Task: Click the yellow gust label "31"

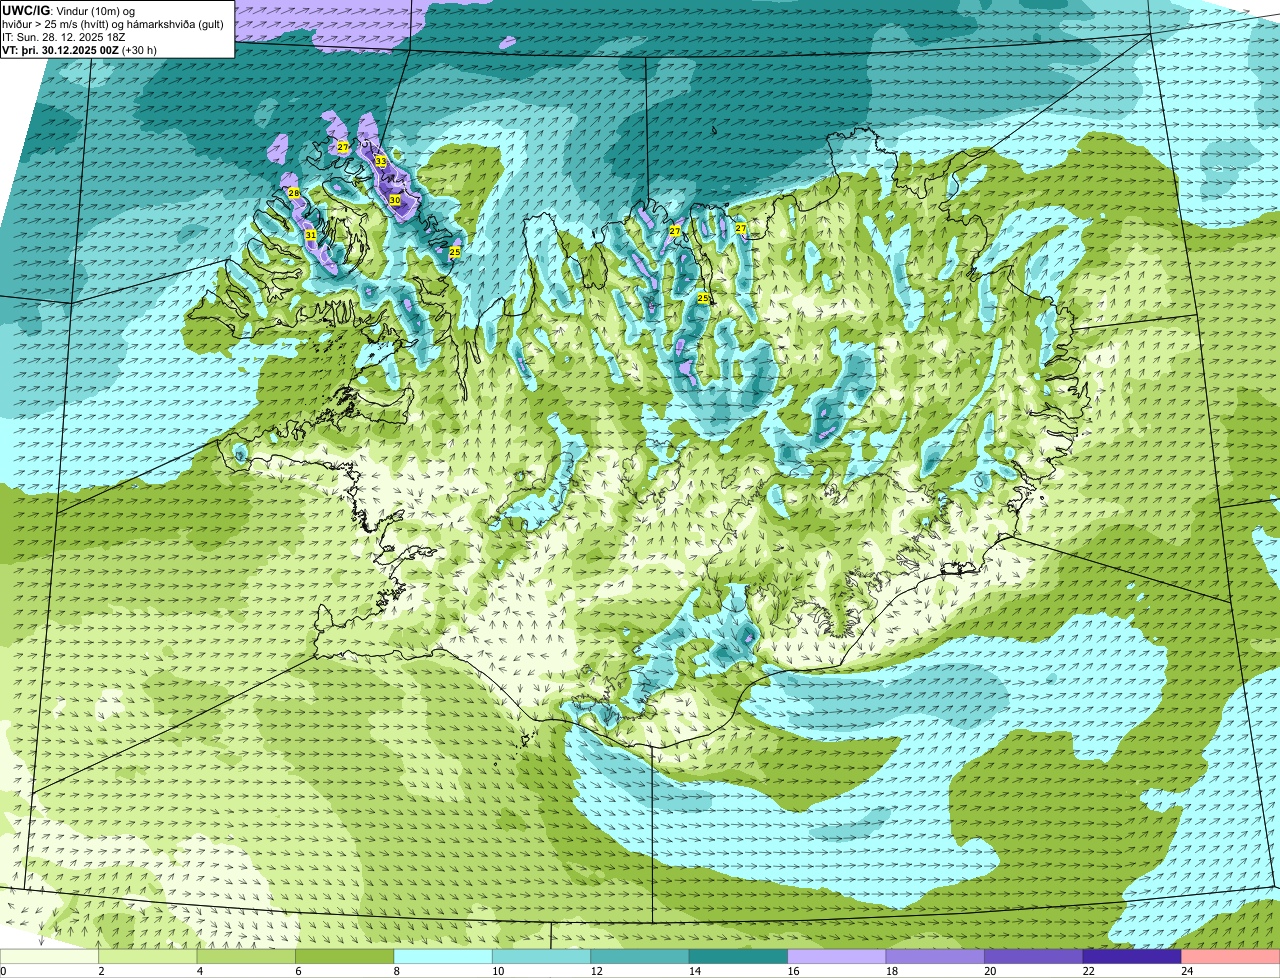Action: coord(311,235)
